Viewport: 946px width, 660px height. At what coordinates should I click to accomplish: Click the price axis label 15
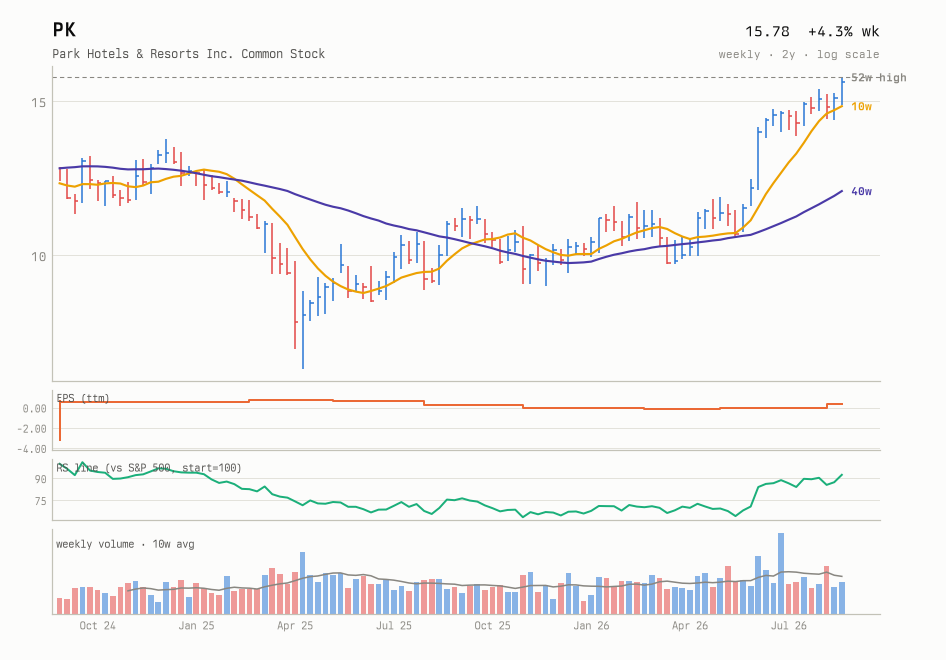[x=39, y=102]
